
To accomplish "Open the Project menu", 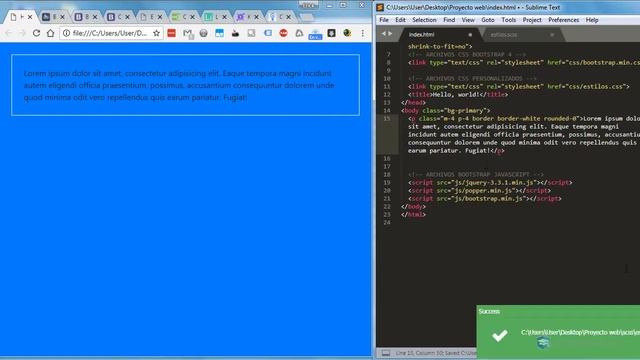I will pyautogui.click(x=532, y=20).
